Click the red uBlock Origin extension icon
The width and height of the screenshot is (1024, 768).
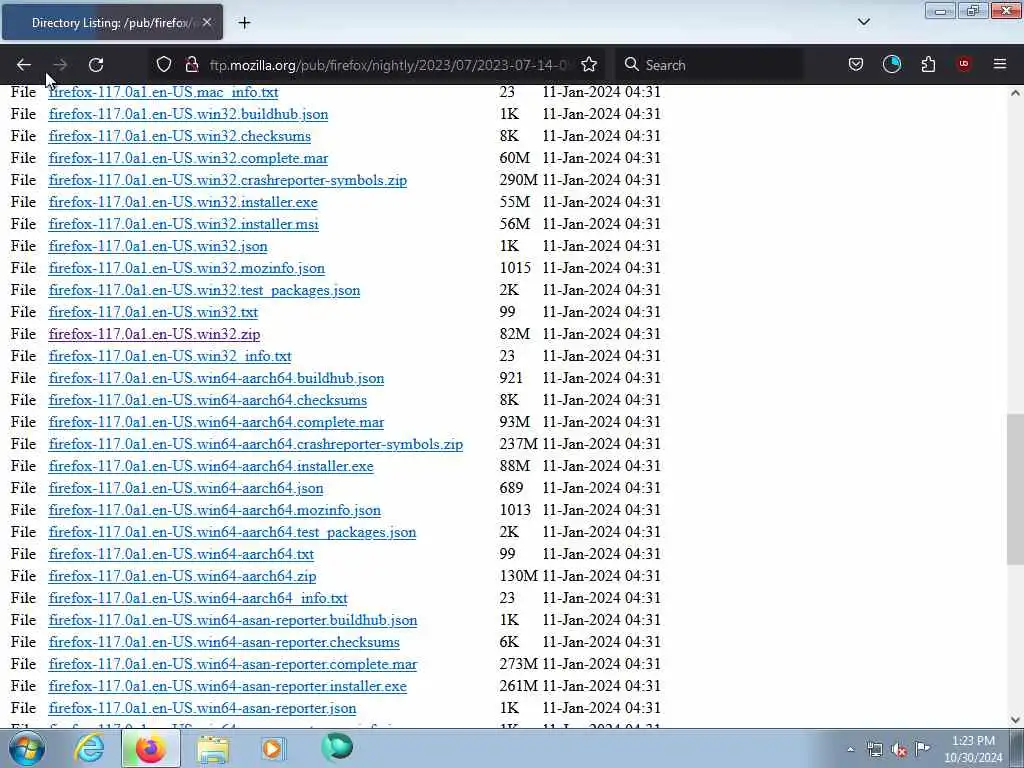tap(964, 64)
